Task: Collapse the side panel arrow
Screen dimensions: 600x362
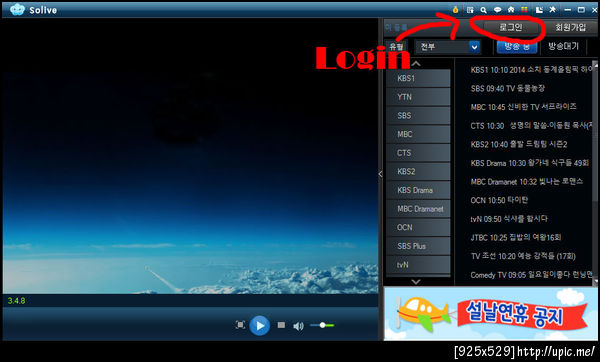Action: (x=380, y=174)
